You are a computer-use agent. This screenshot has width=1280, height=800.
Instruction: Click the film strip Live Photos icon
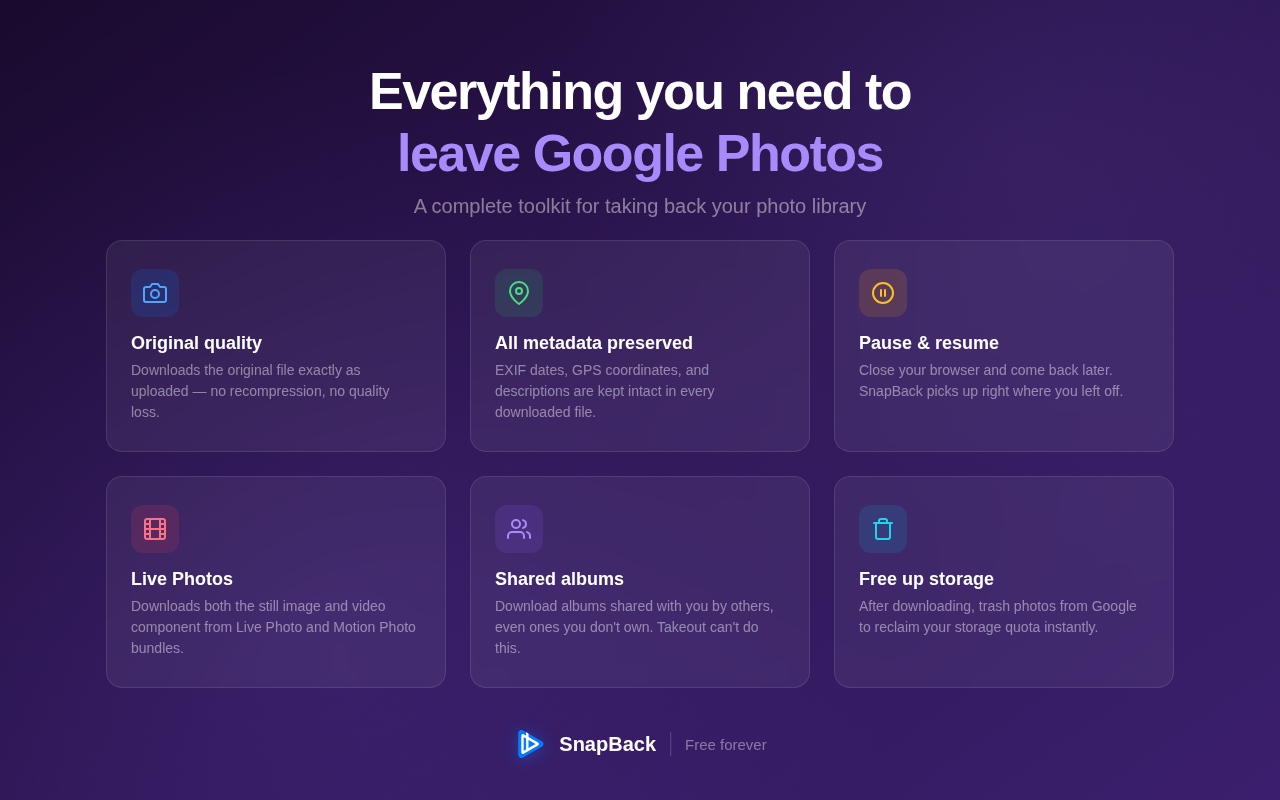pos(155,529)
